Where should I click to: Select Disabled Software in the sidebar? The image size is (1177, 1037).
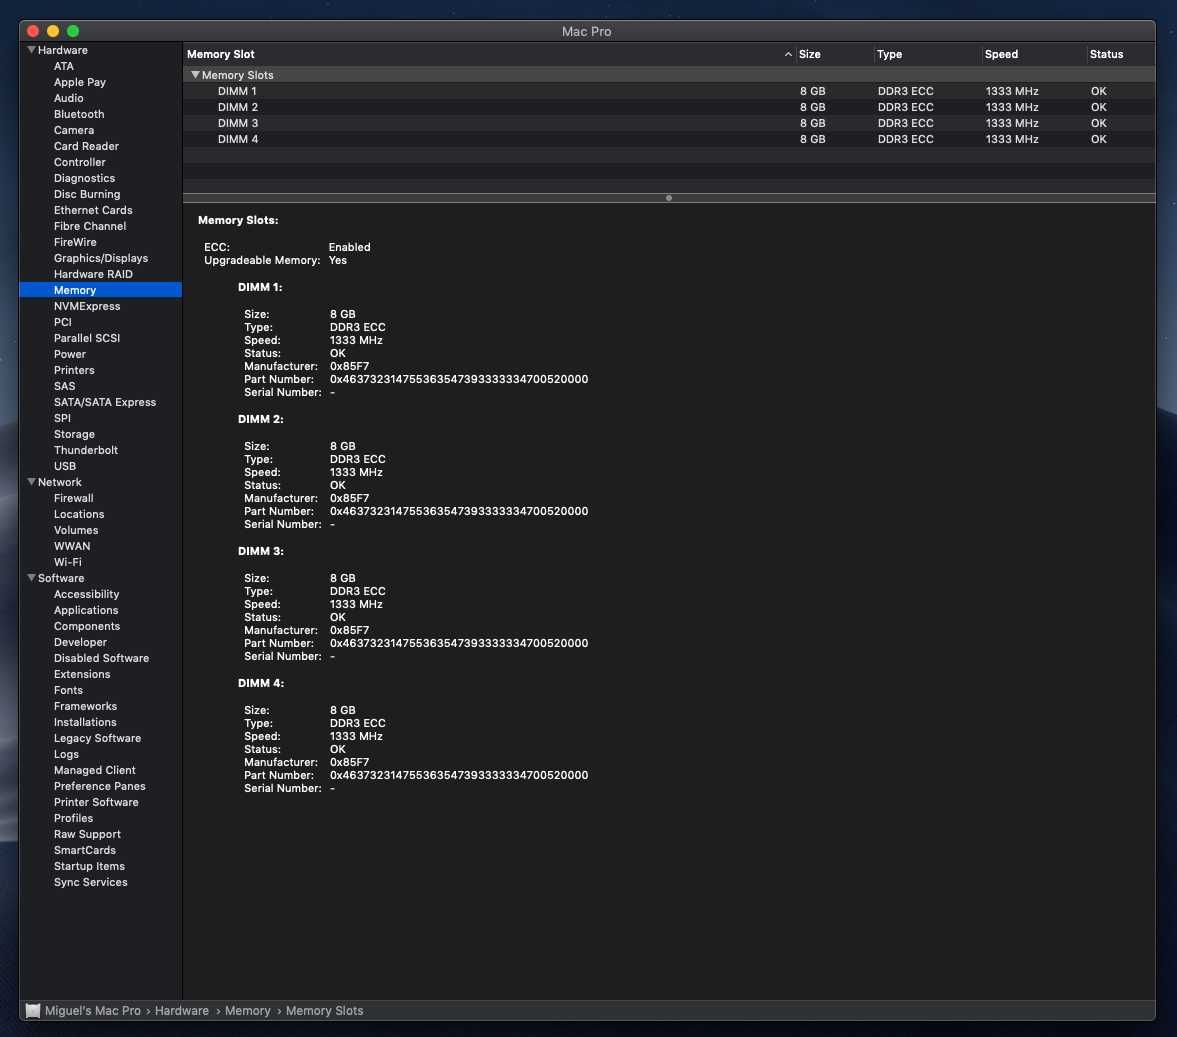101,659
